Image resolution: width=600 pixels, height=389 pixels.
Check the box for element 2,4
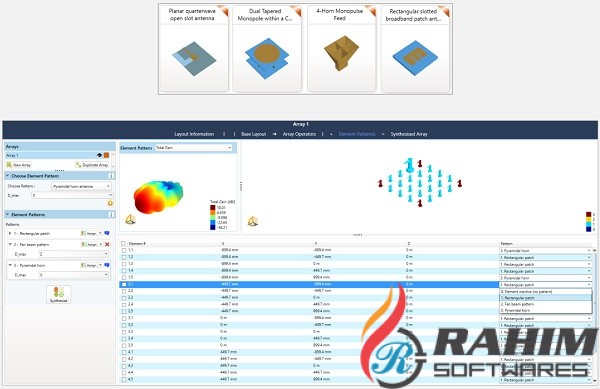coord(124,304)
